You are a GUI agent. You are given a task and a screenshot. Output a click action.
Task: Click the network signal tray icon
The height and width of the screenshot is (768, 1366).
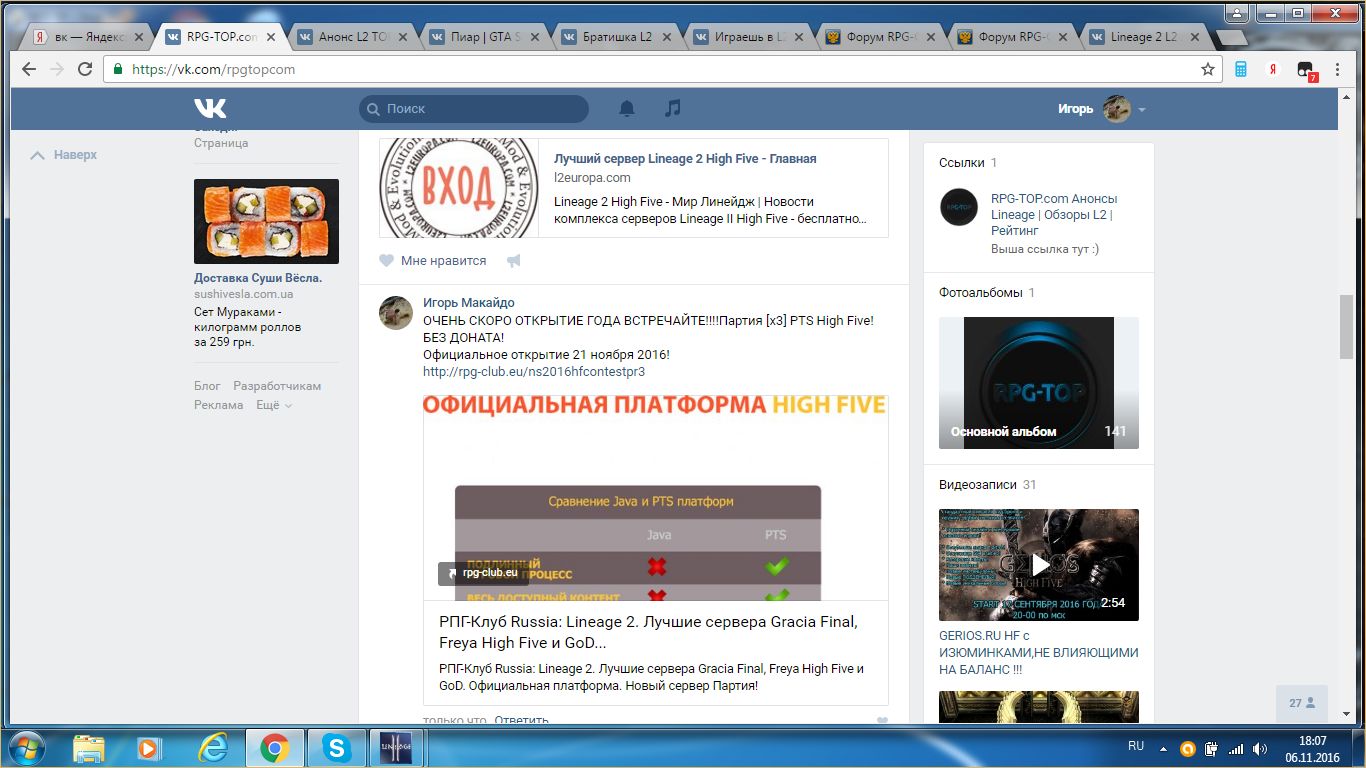pyautogui.click(x=1236, y=748)
